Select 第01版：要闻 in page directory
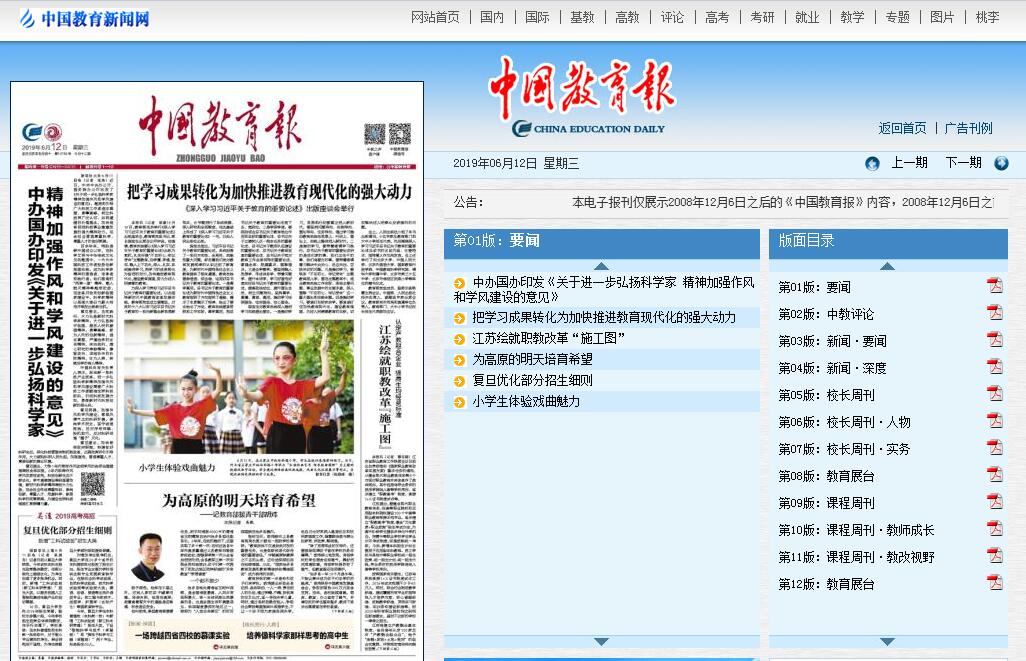The height and width of the screenshot is (661, 1026). 815,287
